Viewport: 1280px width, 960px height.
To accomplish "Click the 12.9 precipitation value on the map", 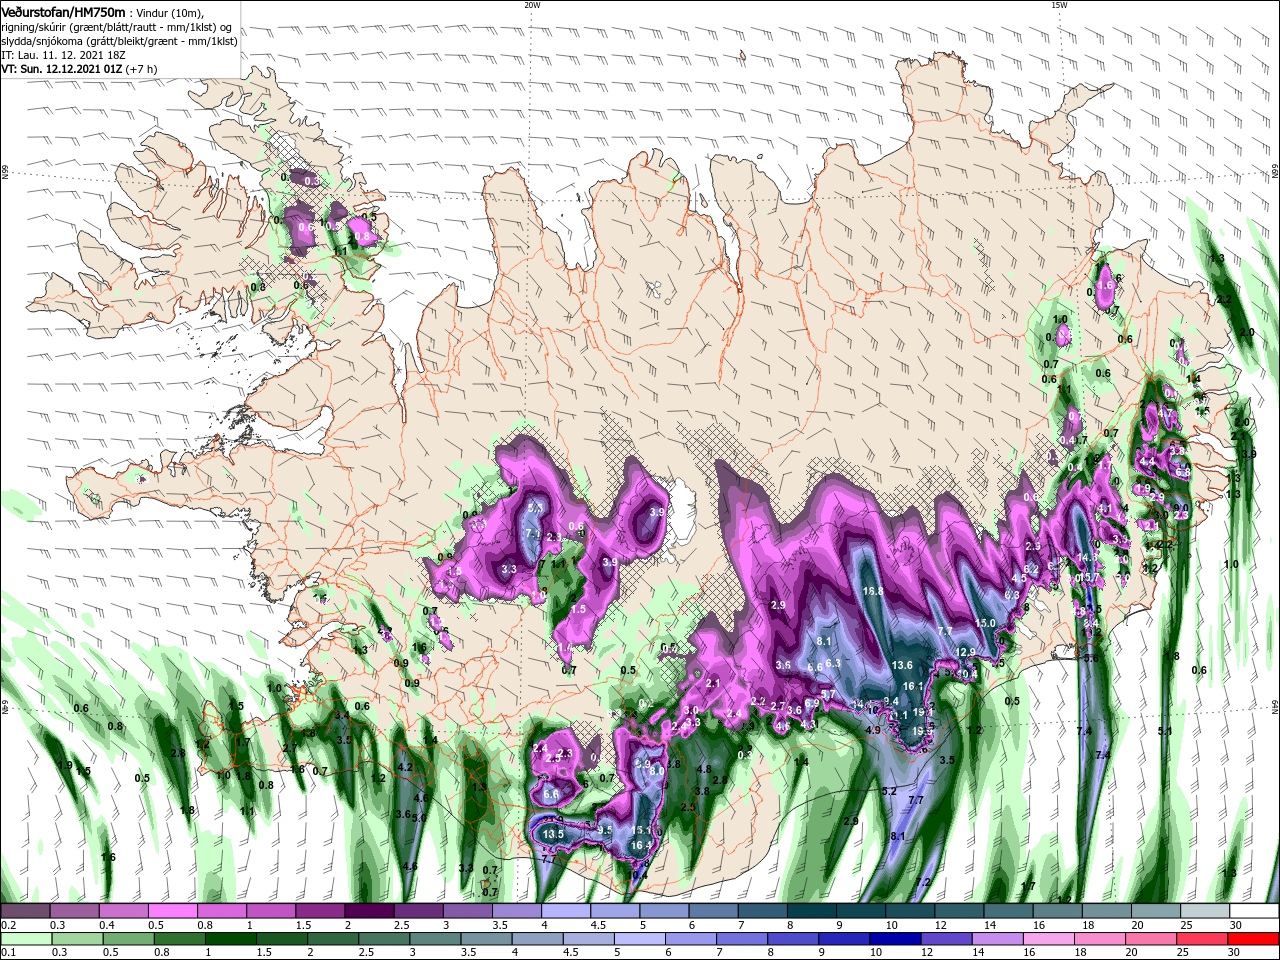I will click(x=965, y=652).
